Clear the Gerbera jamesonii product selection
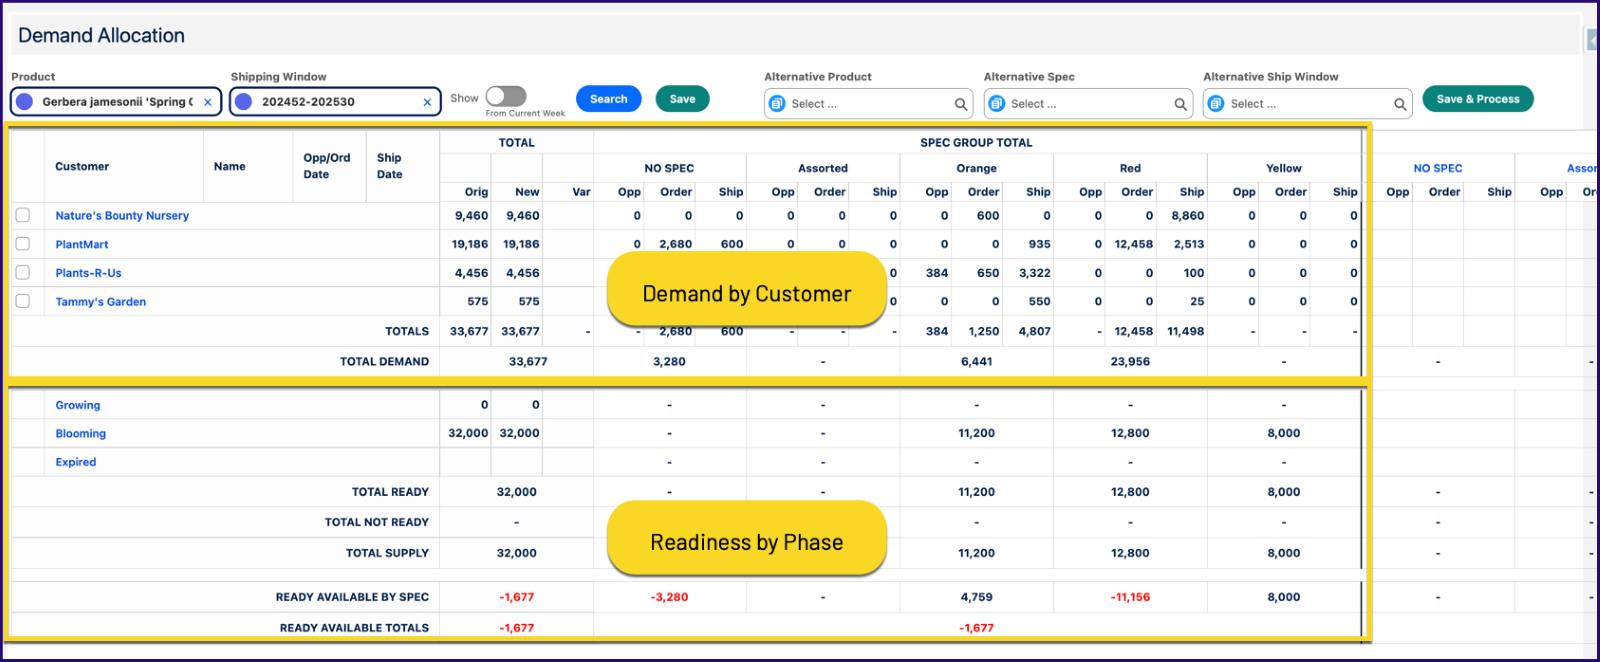Screen dimensions: 1600x662 208,102
